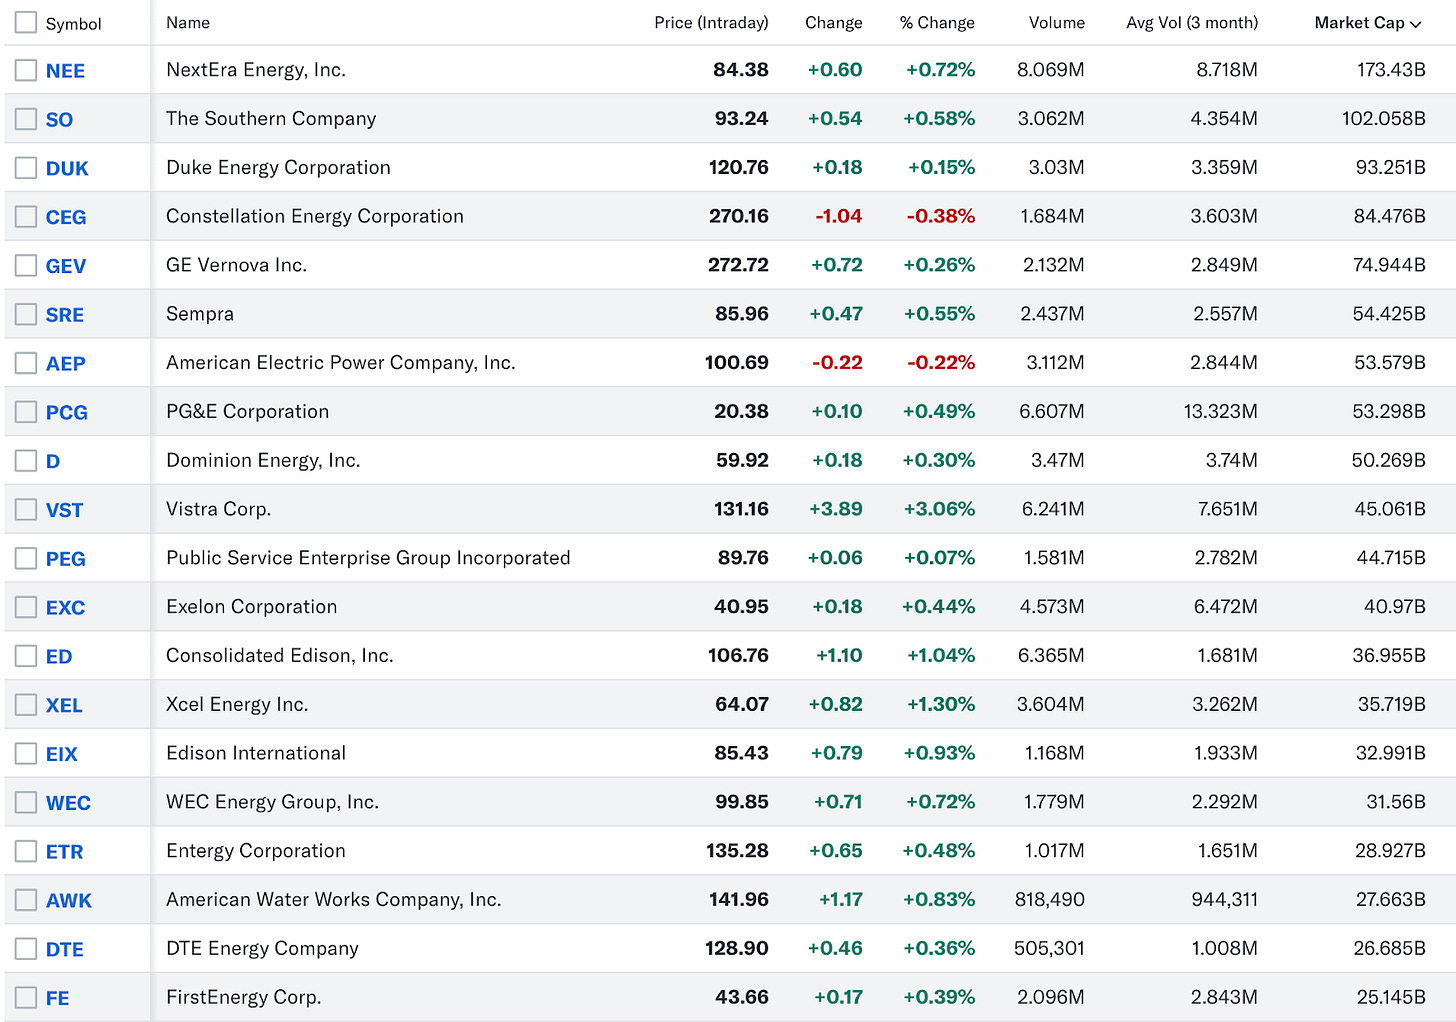
Task: Sort the list by Volume header
Action: pyautogui.click(x=1057, y=22)
